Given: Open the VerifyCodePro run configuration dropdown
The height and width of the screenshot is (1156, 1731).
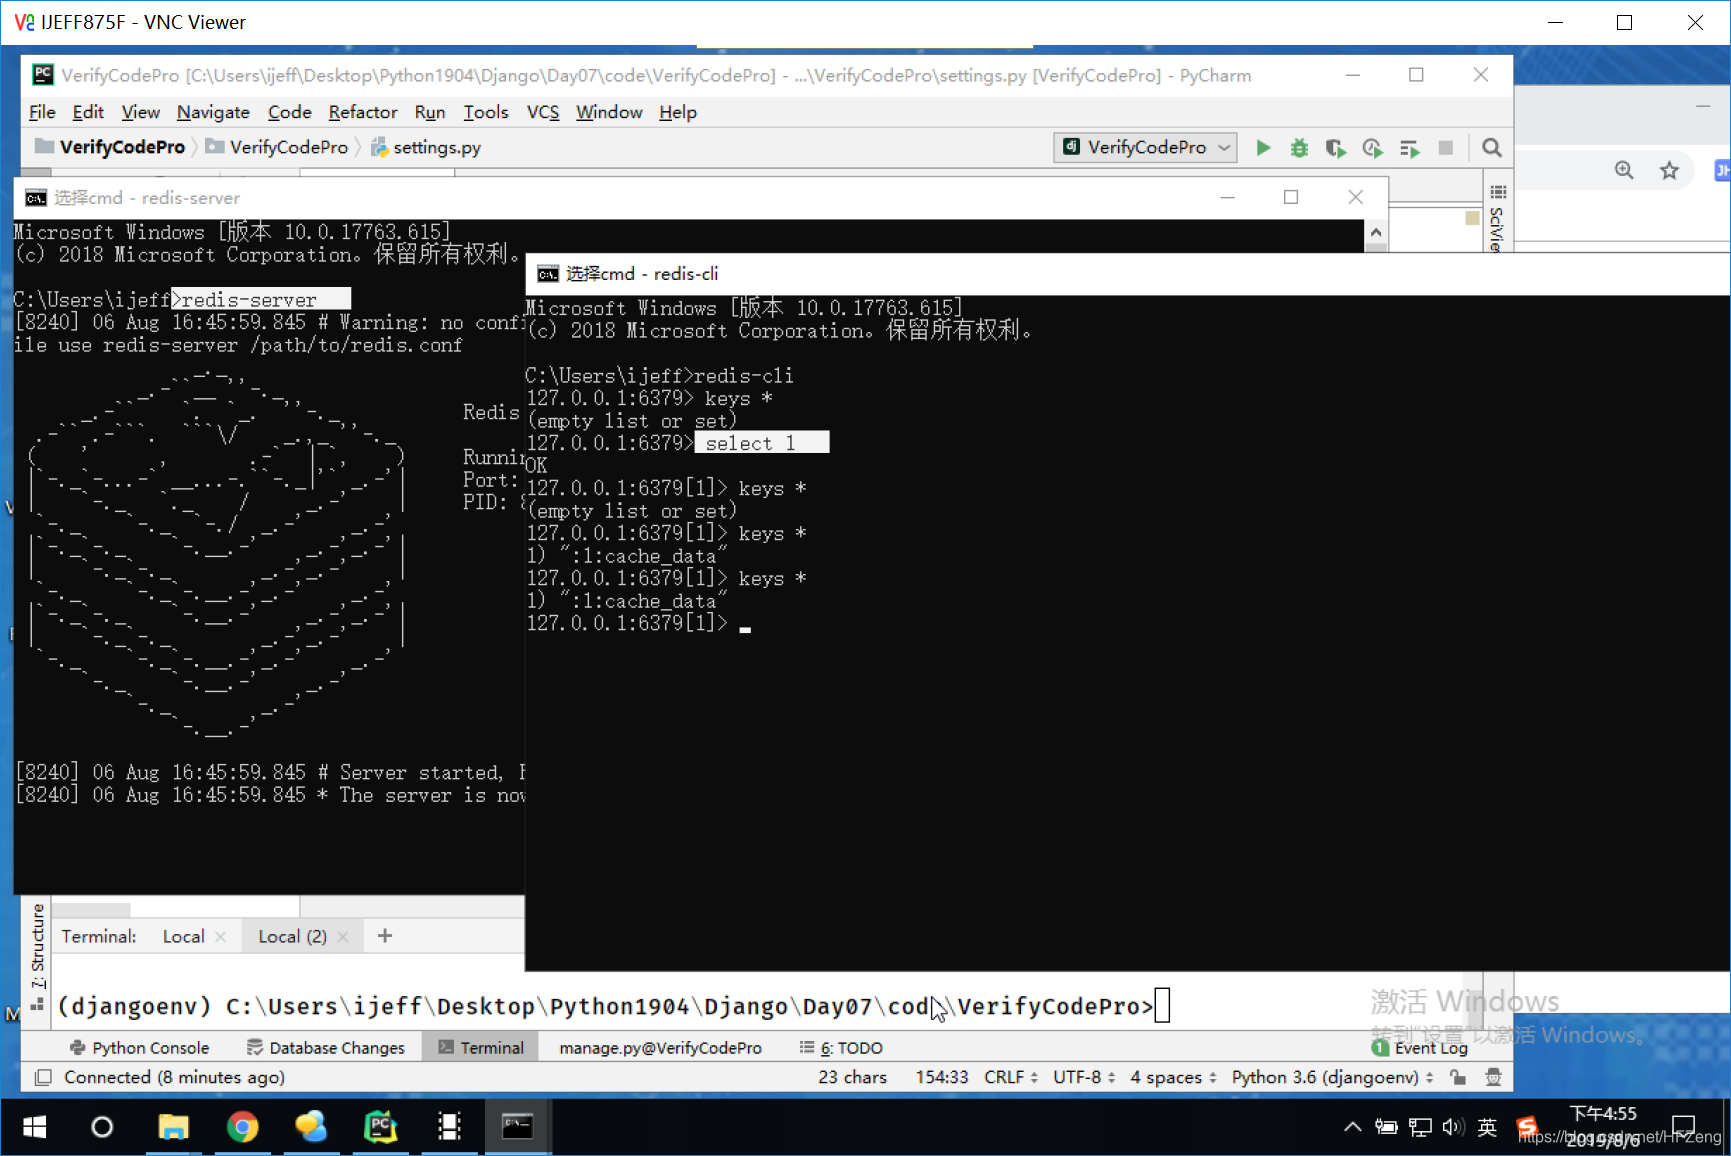Looking at the screenshot, I should pyautogui.click(x=1146, y=147).
